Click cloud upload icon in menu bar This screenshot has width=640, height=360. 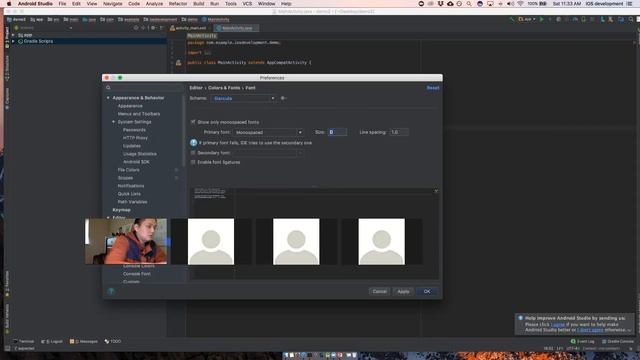450,4
